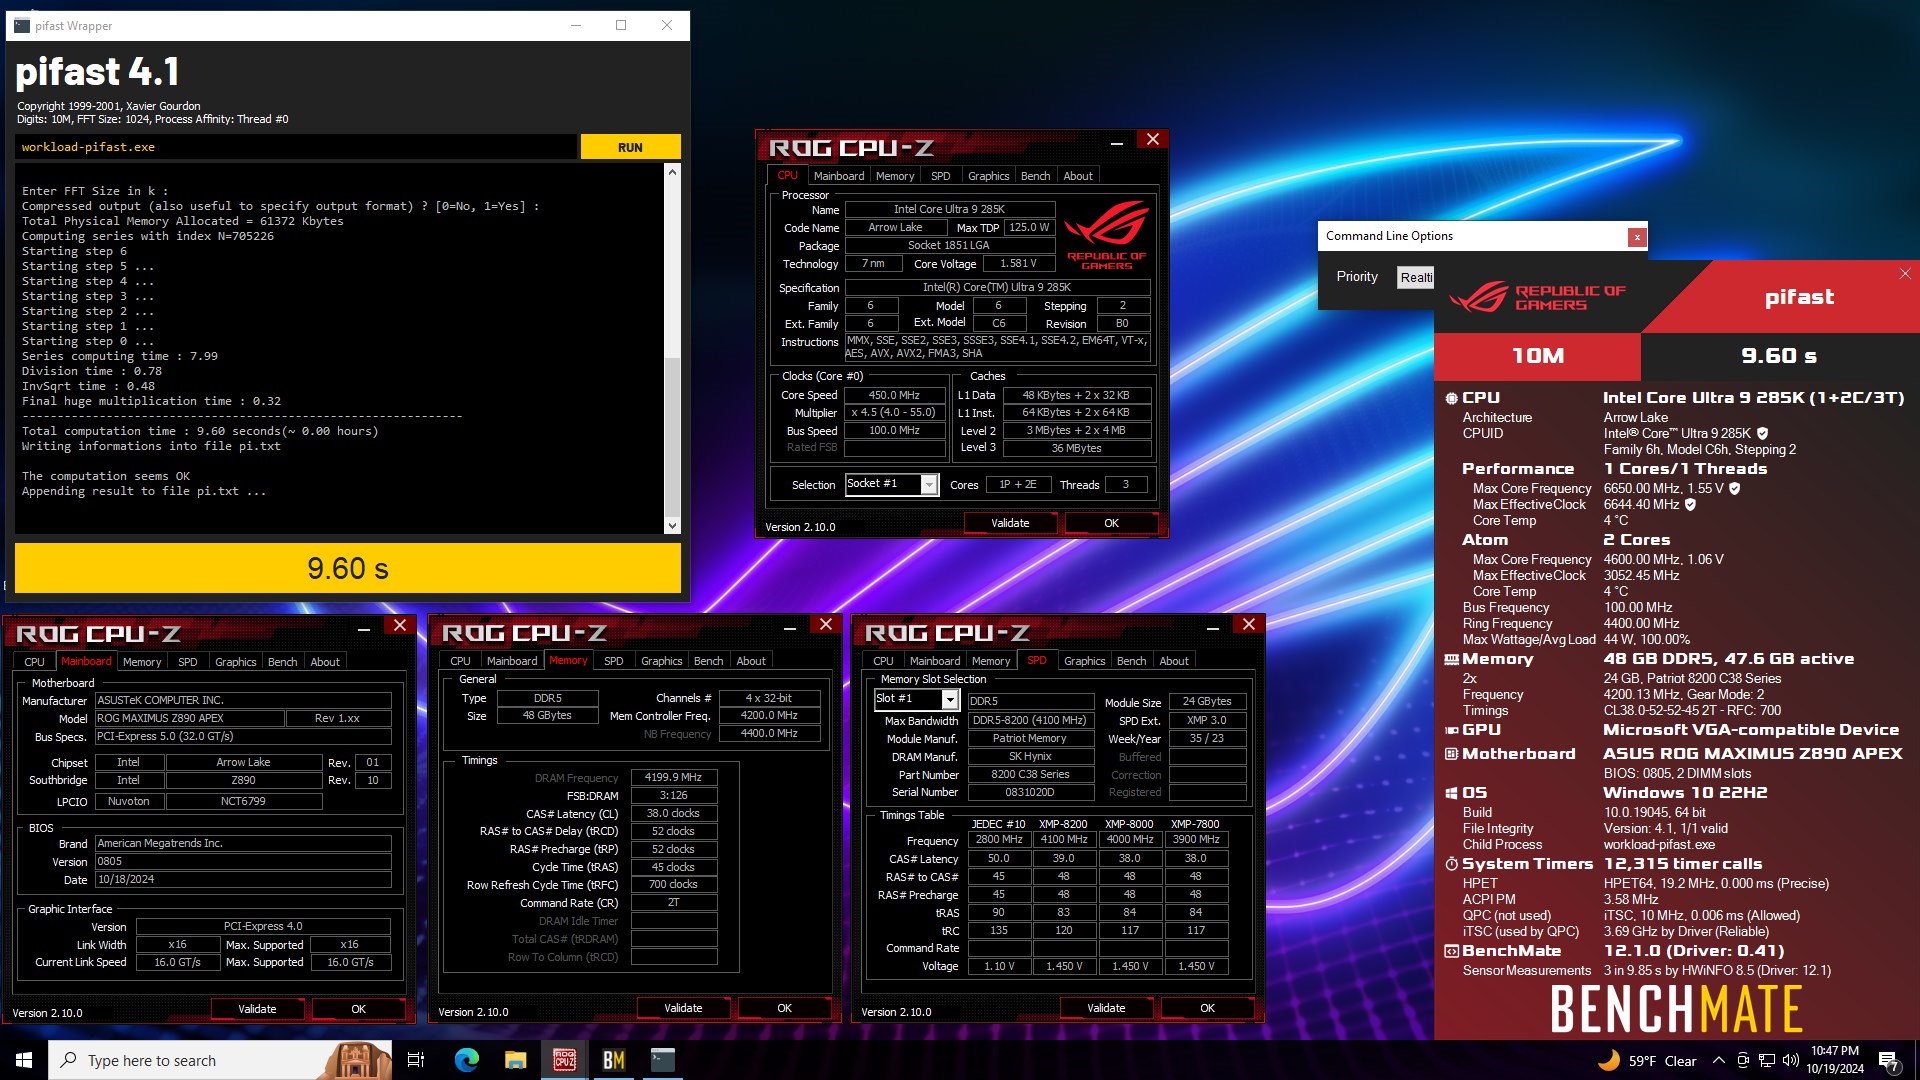Click the Windows search box
The image size is (1920, 1080).
220,1060
